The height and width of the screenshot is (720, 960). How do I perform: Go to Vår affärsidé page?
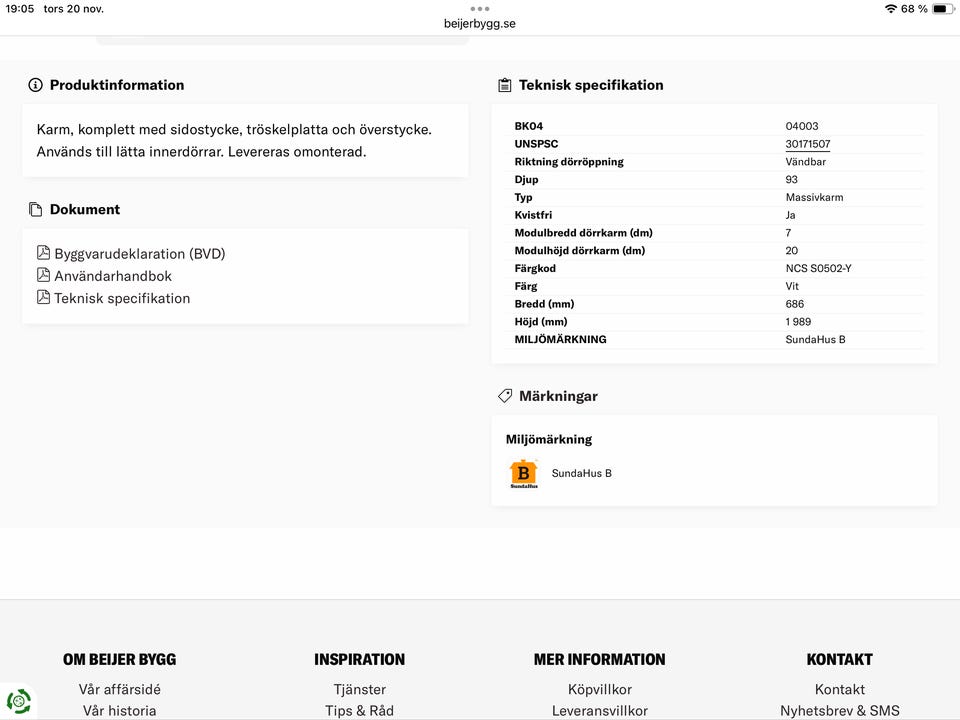click(120, 689)
